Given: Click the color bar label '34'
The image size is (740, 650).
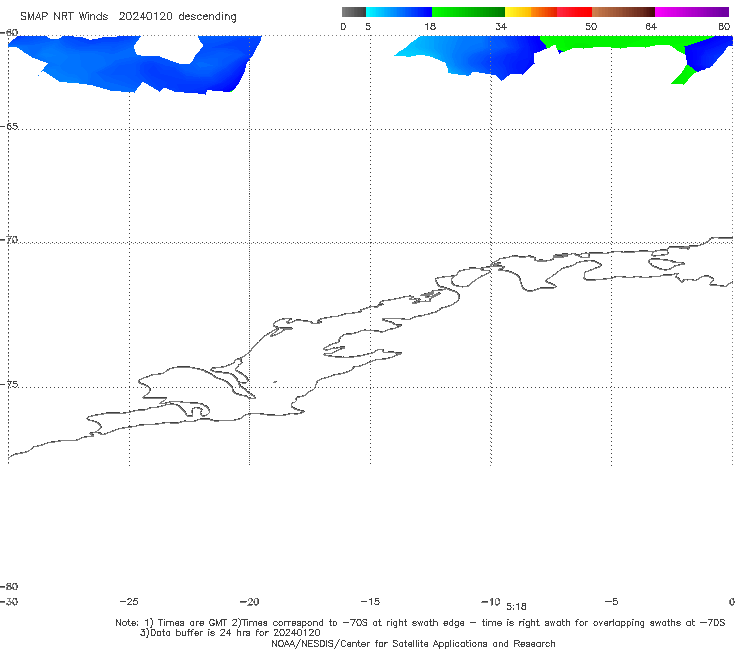Looking at the screenshot, I should pyautogui.click(x=501, y=26).
